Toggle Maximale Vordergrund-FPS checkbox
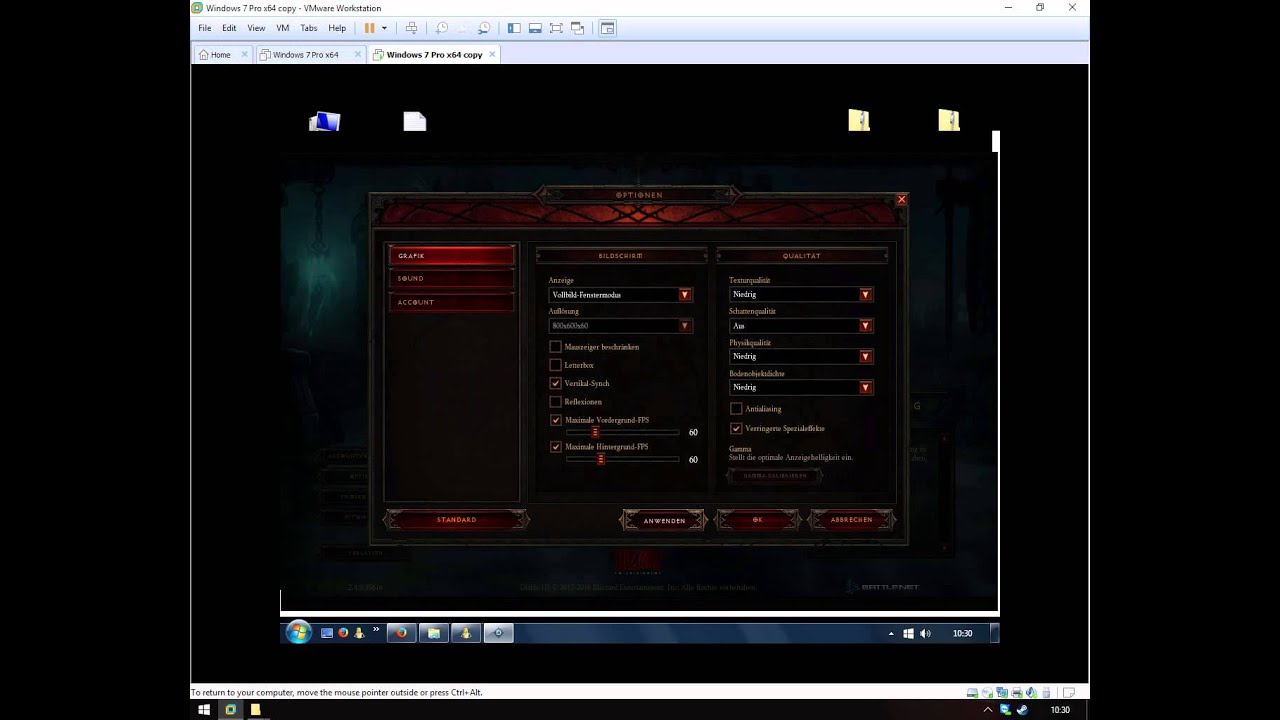This screenshot has width=1280, height=720. [556, 420]
